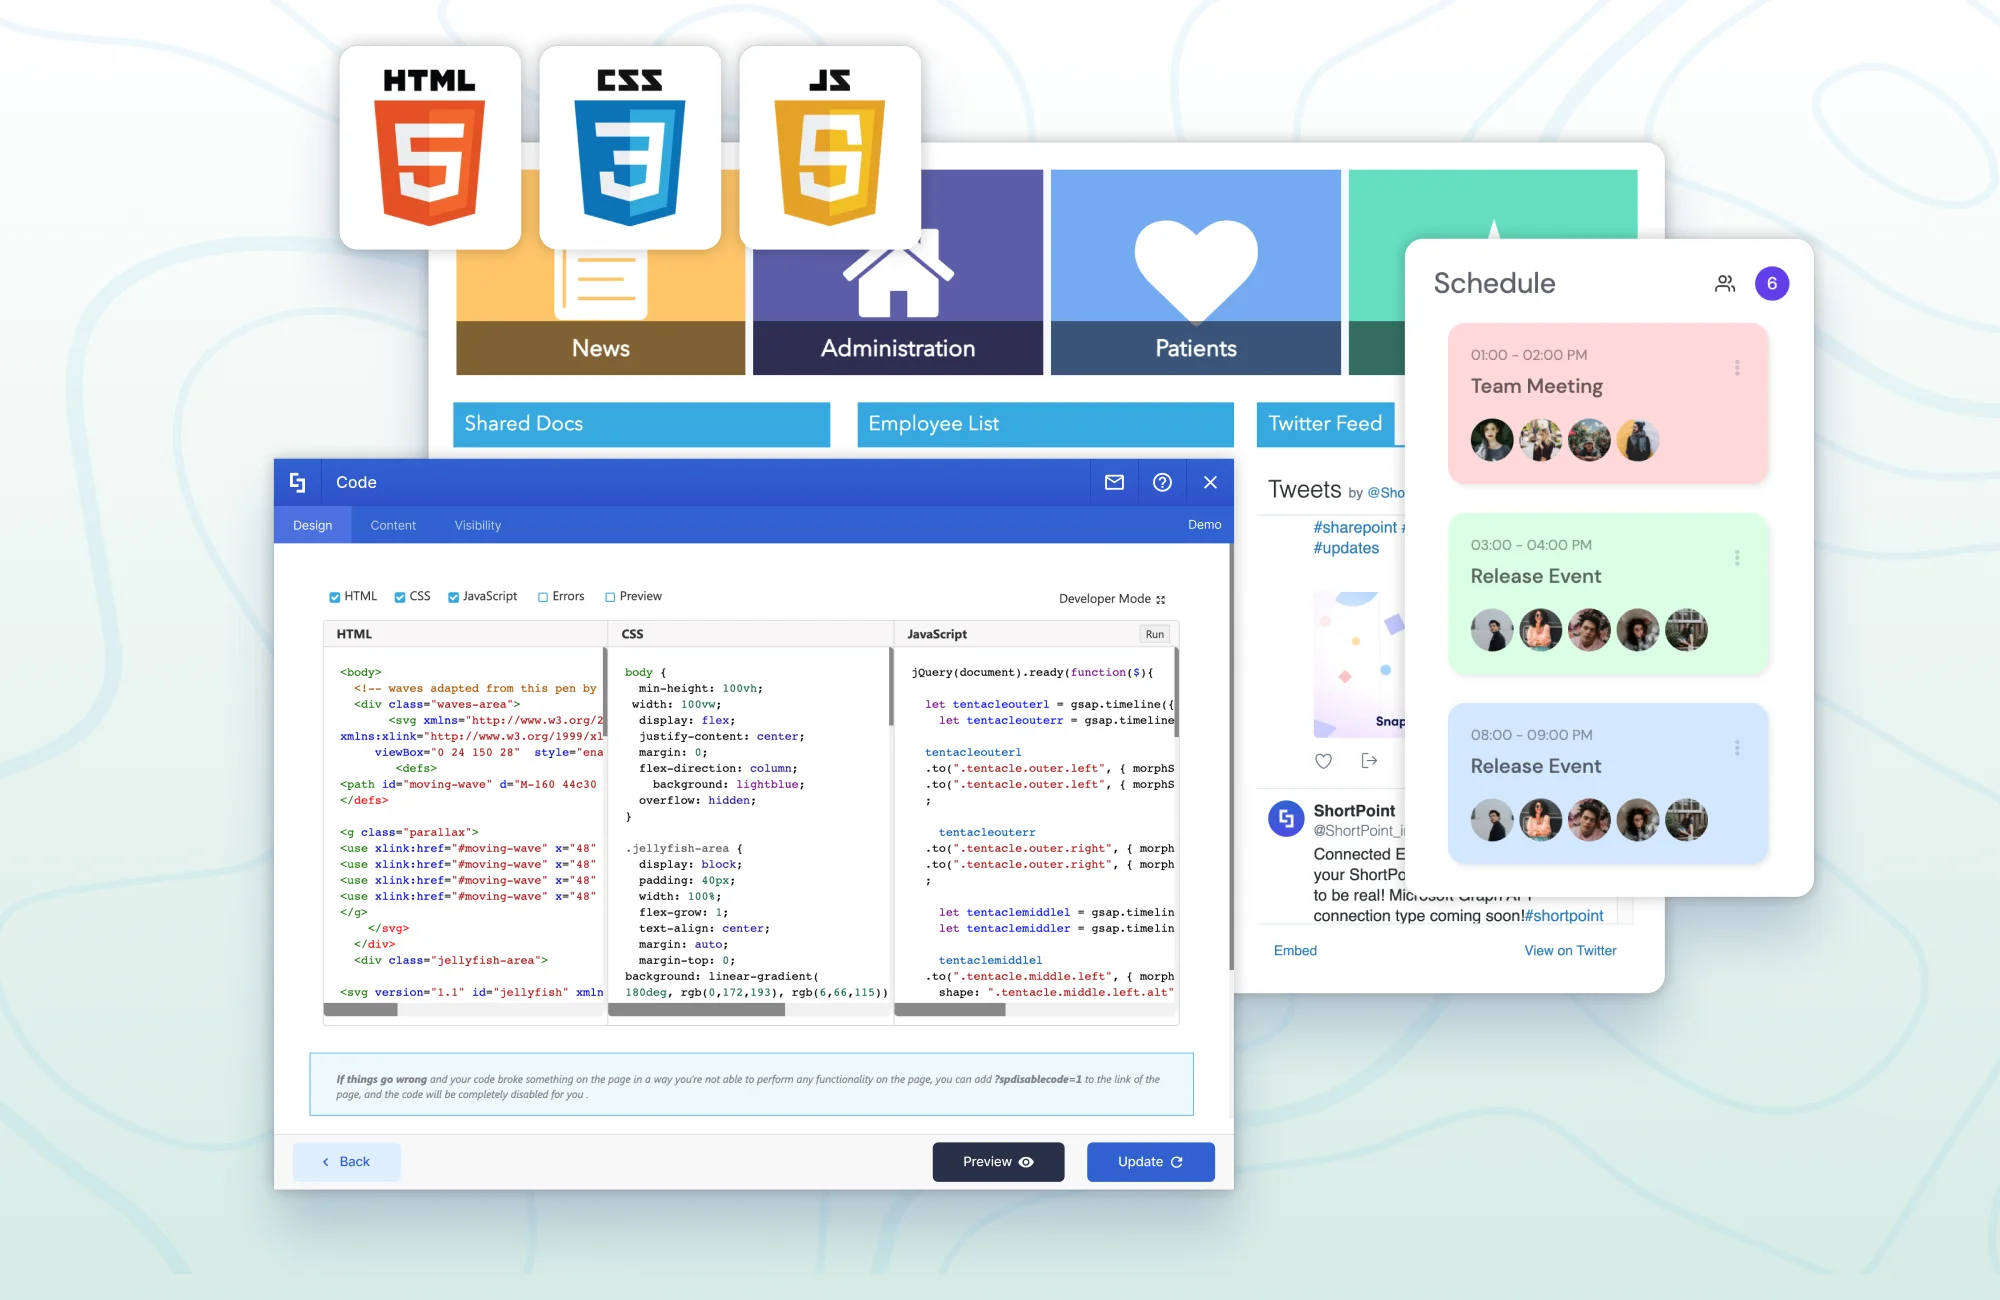Toggle Developer Mode expand icon
The height and width of the screenshot is (1300, 2000).
click(x=1161, y=600)
